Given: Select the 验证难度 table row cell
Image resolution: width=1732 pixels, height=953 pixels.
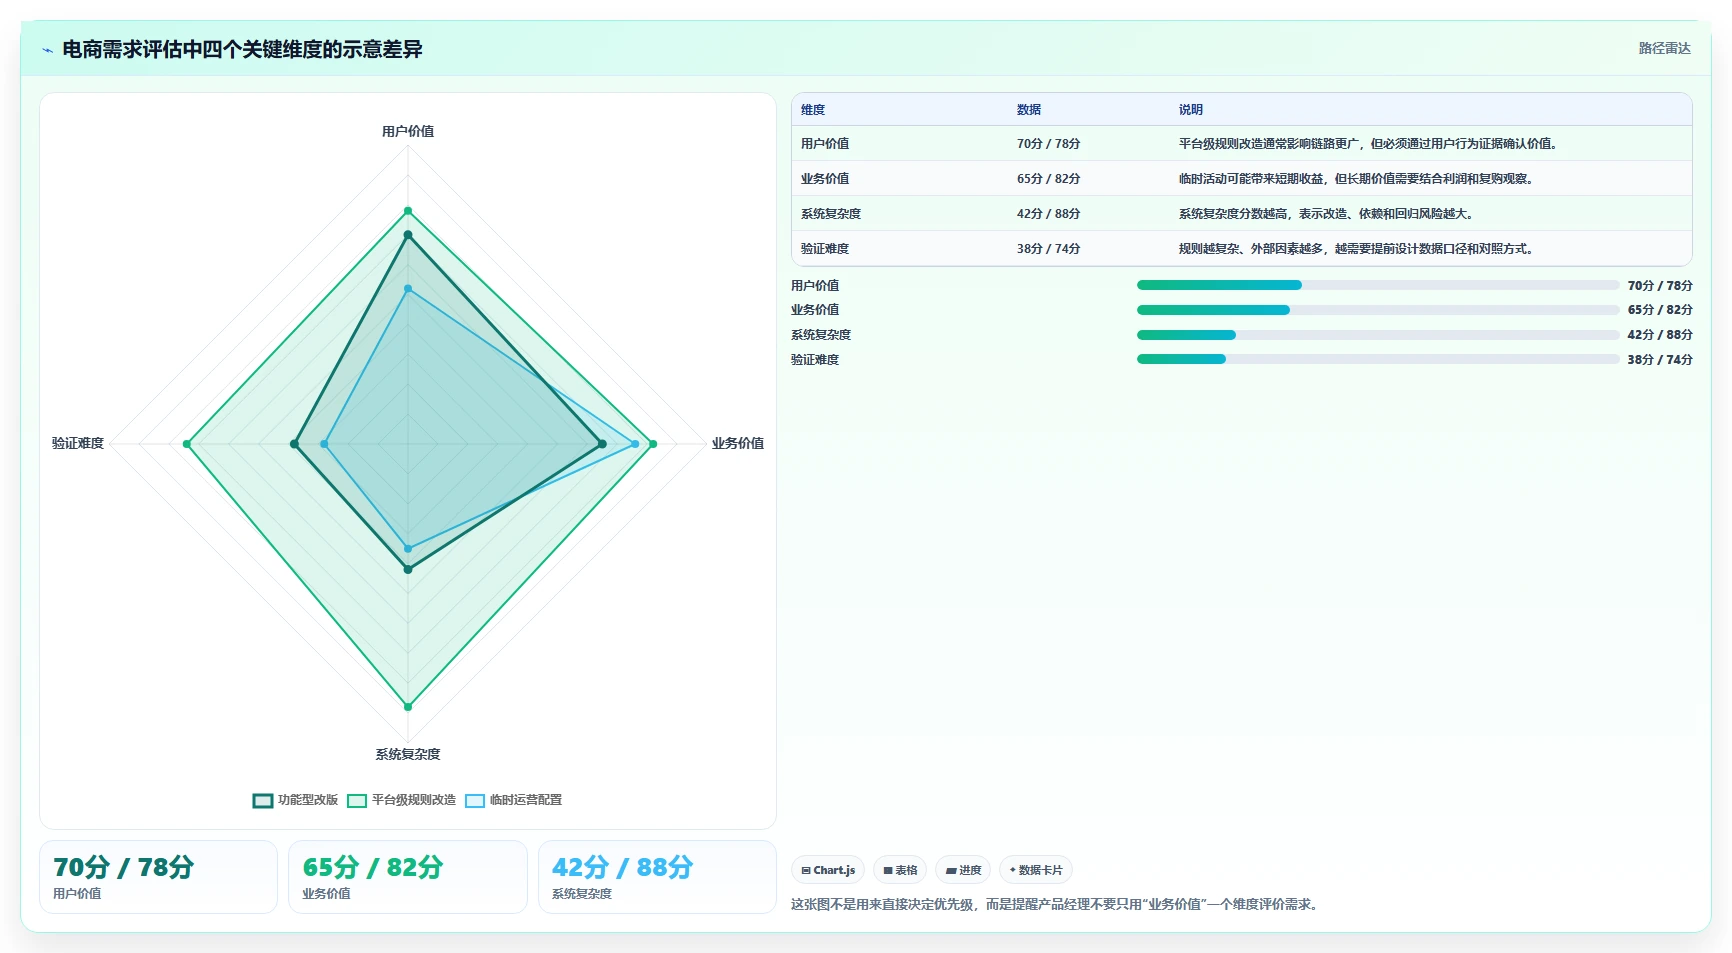Looking at the screenshot, I should (825, 249).
